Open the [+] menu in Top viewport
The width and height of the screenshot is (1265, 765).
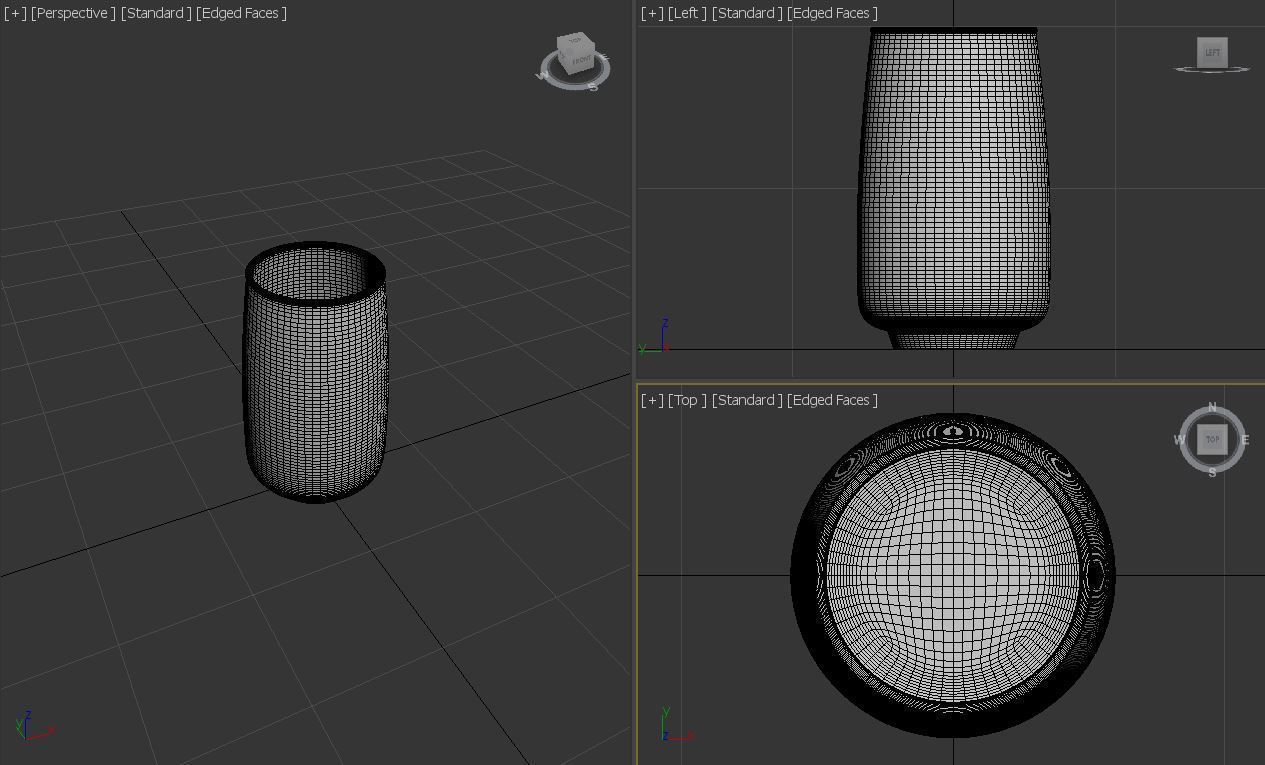point(652,400)
